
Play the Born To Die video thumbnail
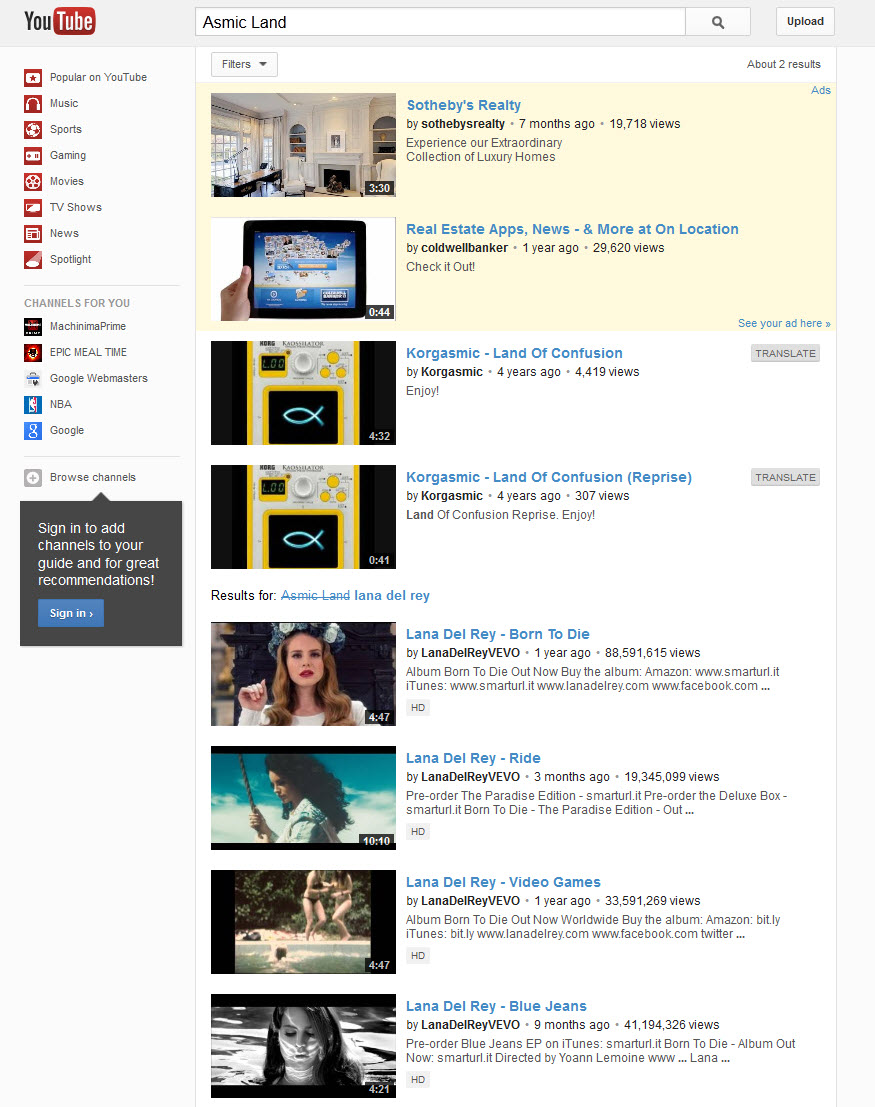click(x=304, y=674)
